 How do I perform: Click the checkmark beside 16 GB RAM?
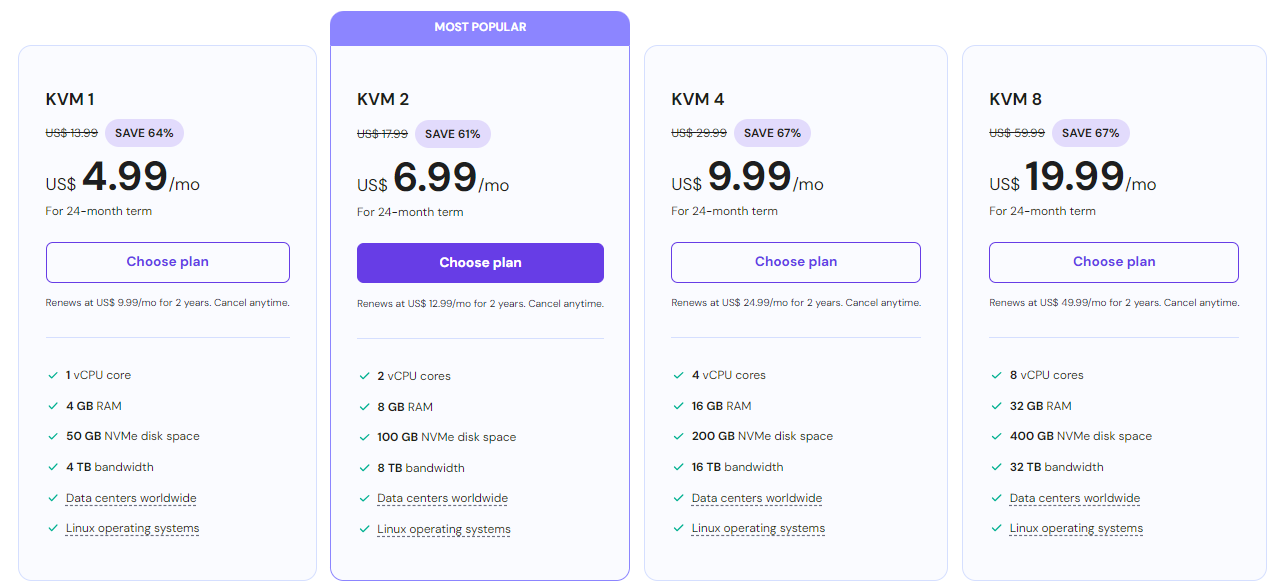(679, 406)
